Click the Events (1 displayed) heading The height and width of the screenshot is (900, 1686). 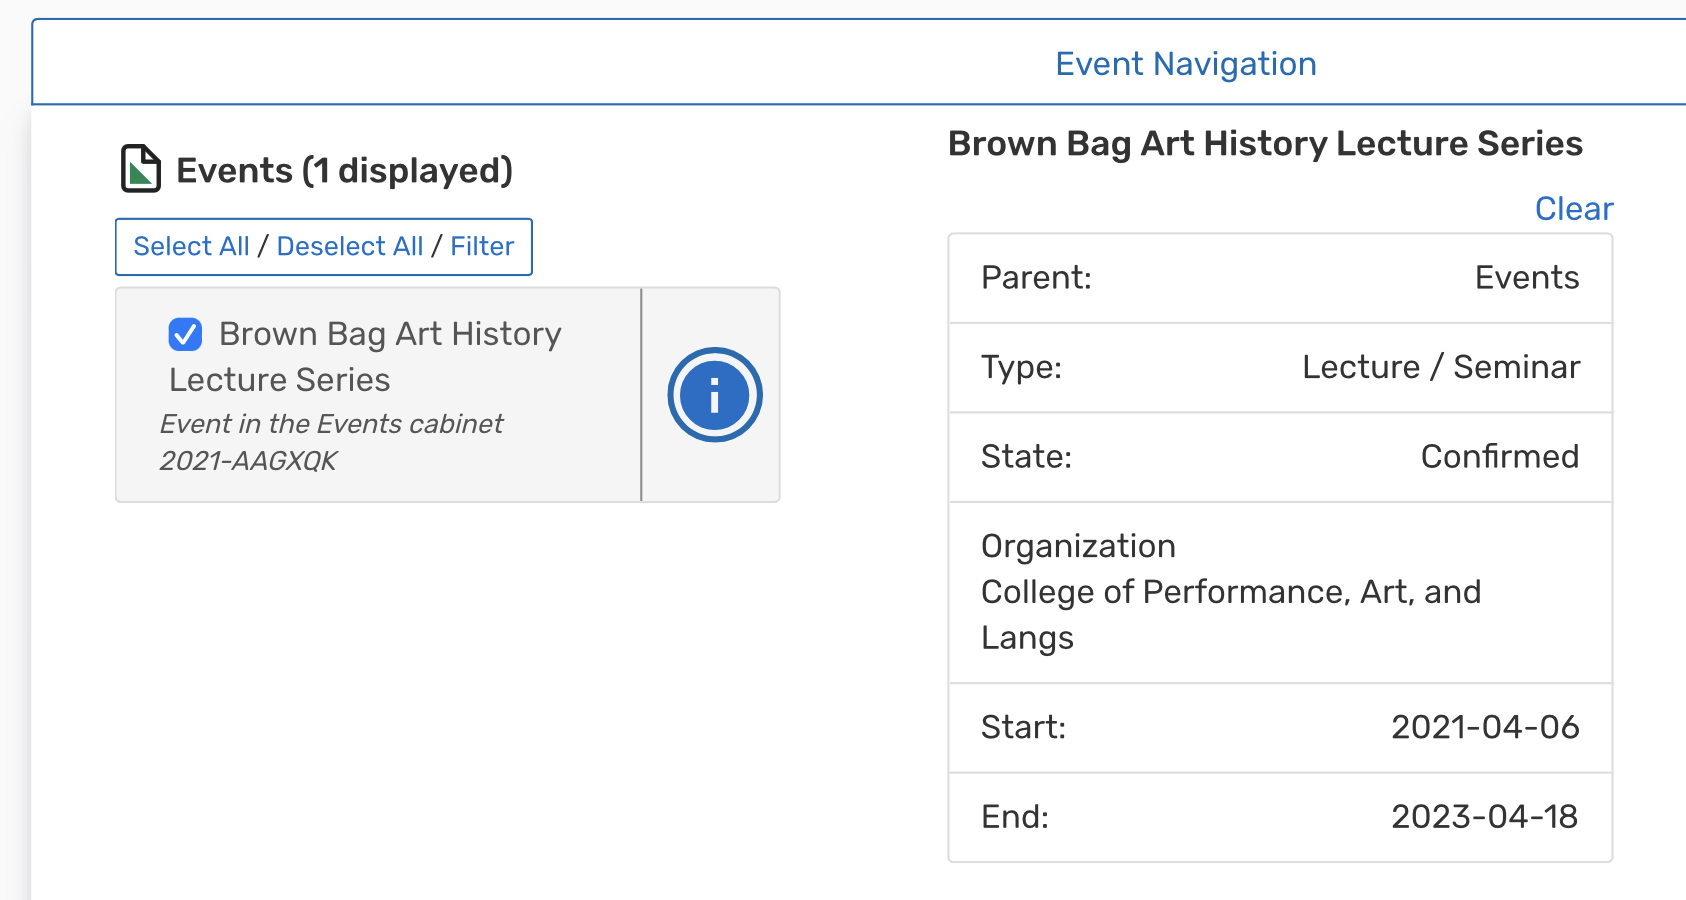[x=344, y=171]
